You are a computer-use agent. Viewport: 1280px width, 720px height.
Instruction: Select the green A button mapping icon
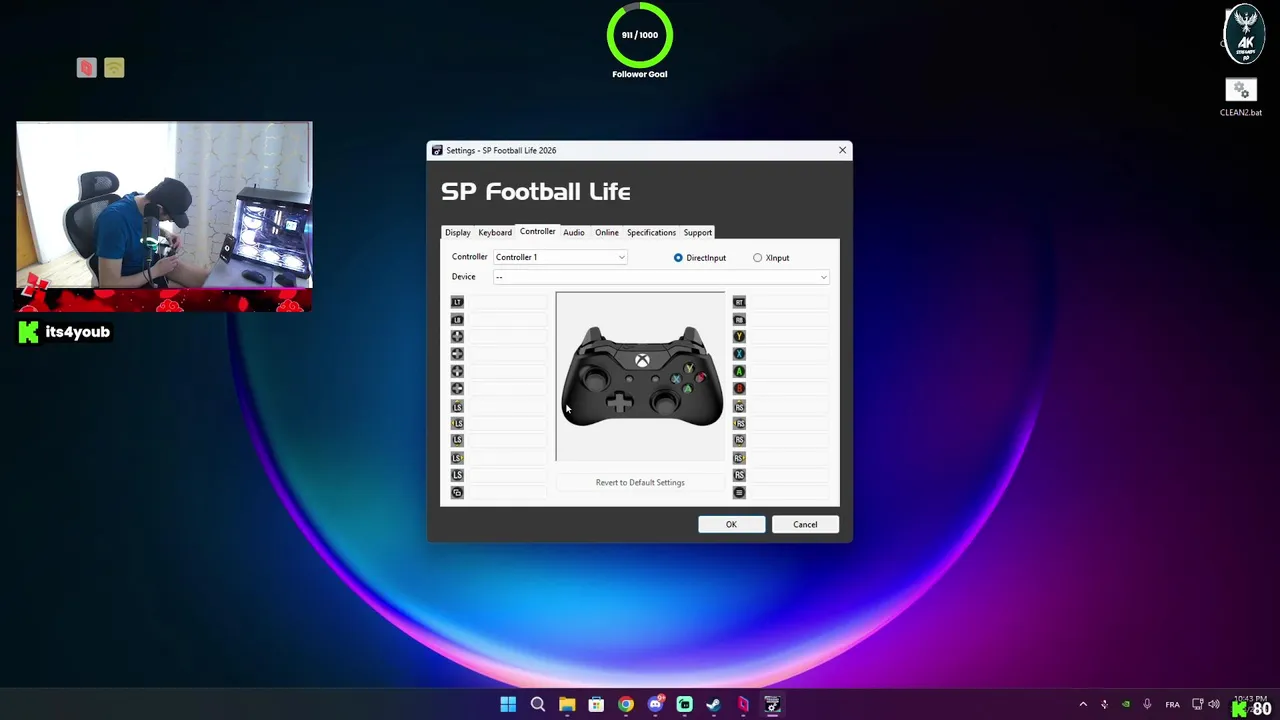tap(739, 371)
